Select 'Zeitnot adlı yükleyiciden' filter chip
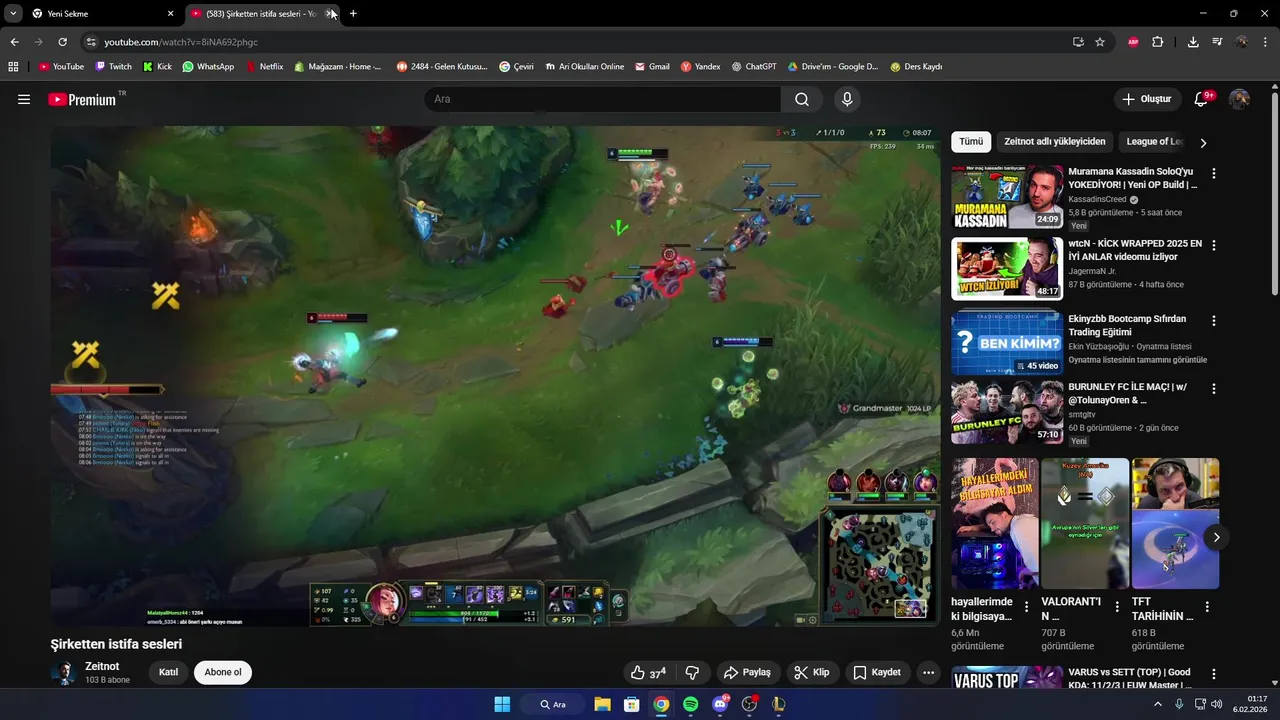Viewport: 1280px width, 720px height. (x=1054, y=142)
